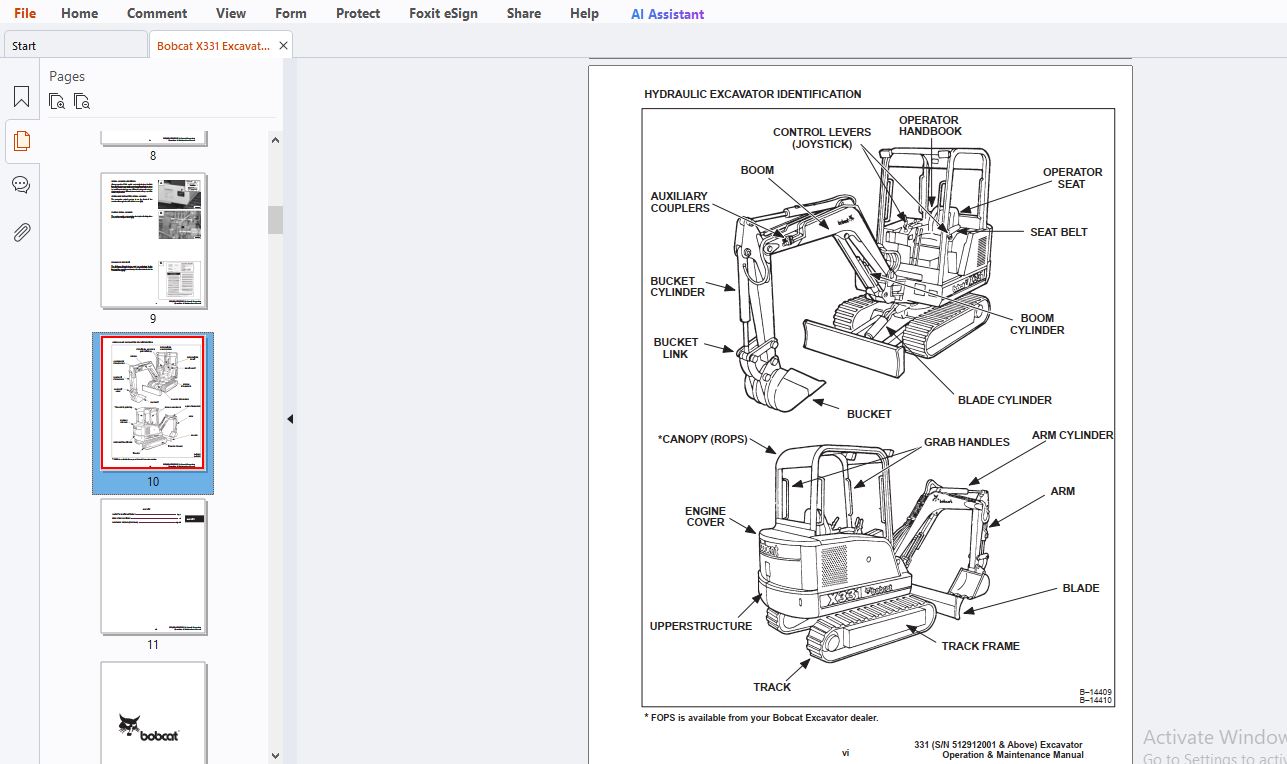Click the enlarge page thumbnails icon
Image resolution: width=1287 pixels, height=764 pixels.
pos(57,101)
